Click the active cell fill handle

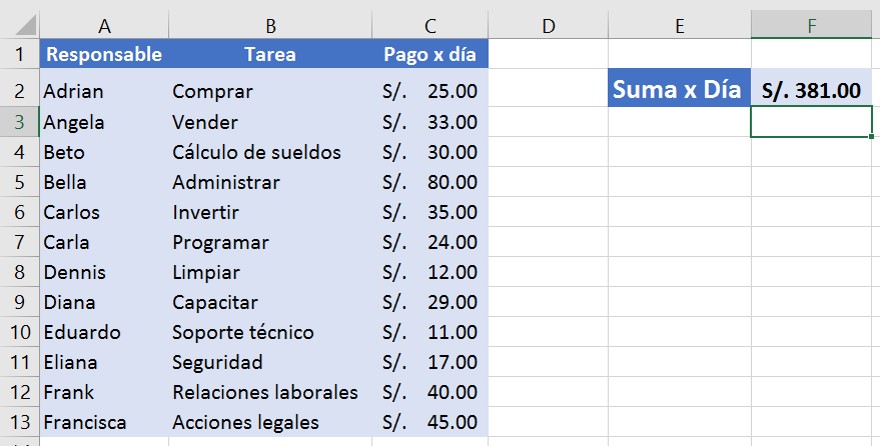[871, 136]
